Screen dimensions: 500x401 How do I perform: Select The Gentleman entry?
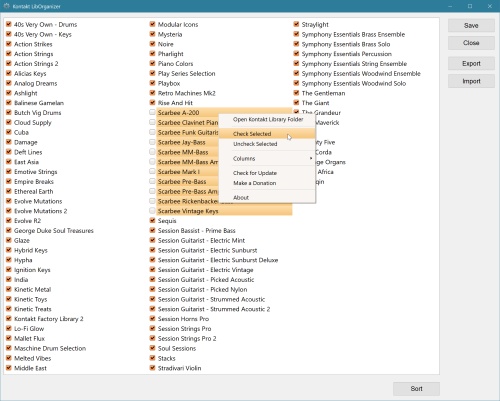click(x=323, y=93)
